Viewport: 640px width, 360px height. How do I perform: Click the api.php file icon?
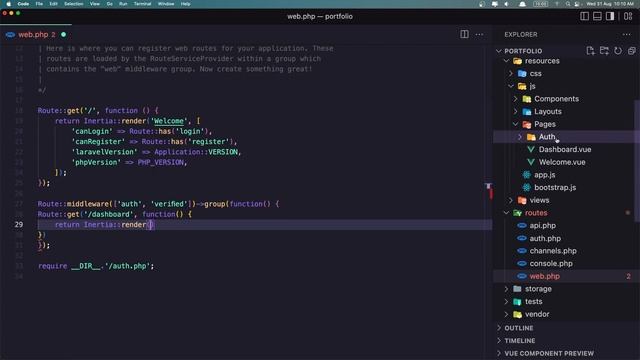coord(522,225)
